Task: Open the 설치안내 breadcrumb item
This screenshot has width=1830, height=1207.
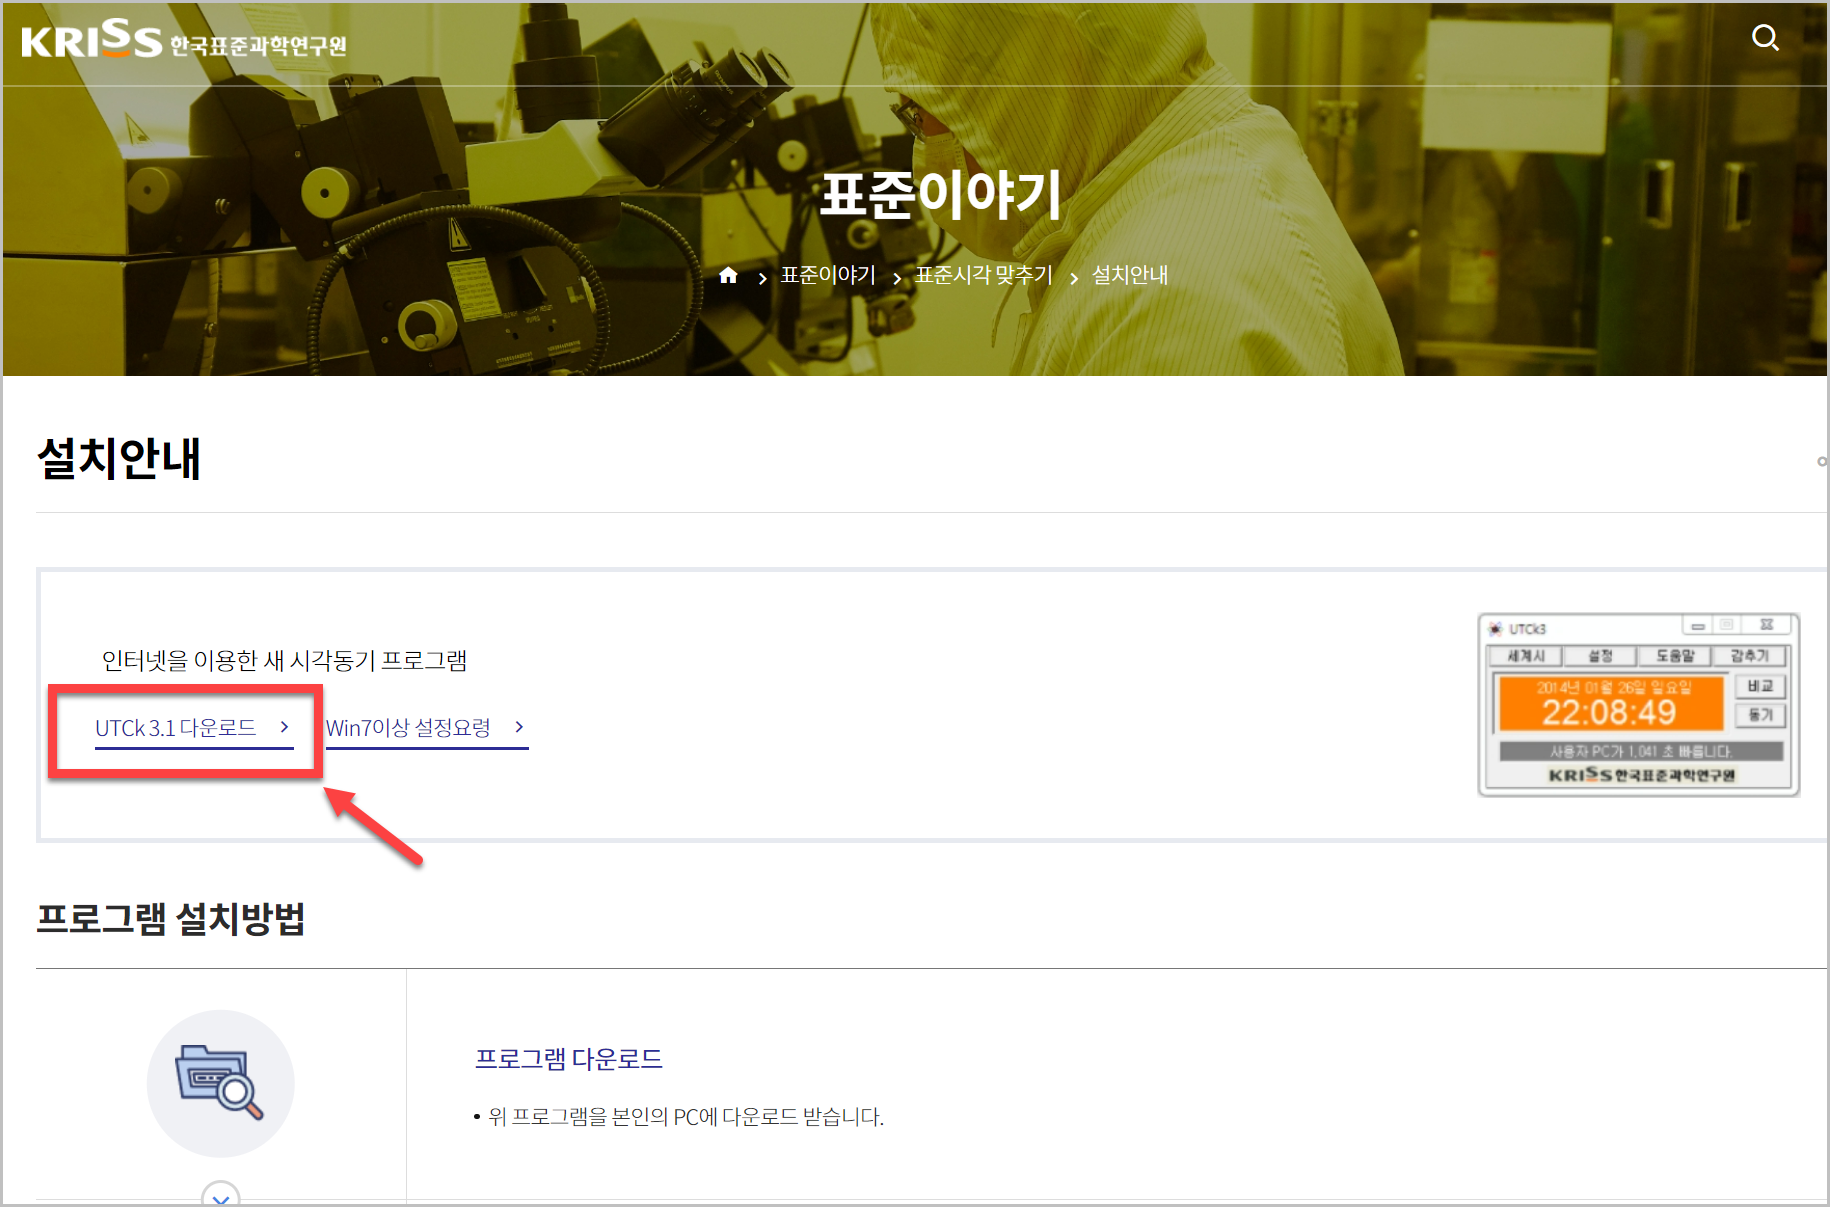Action: (x=1130, y=275)
